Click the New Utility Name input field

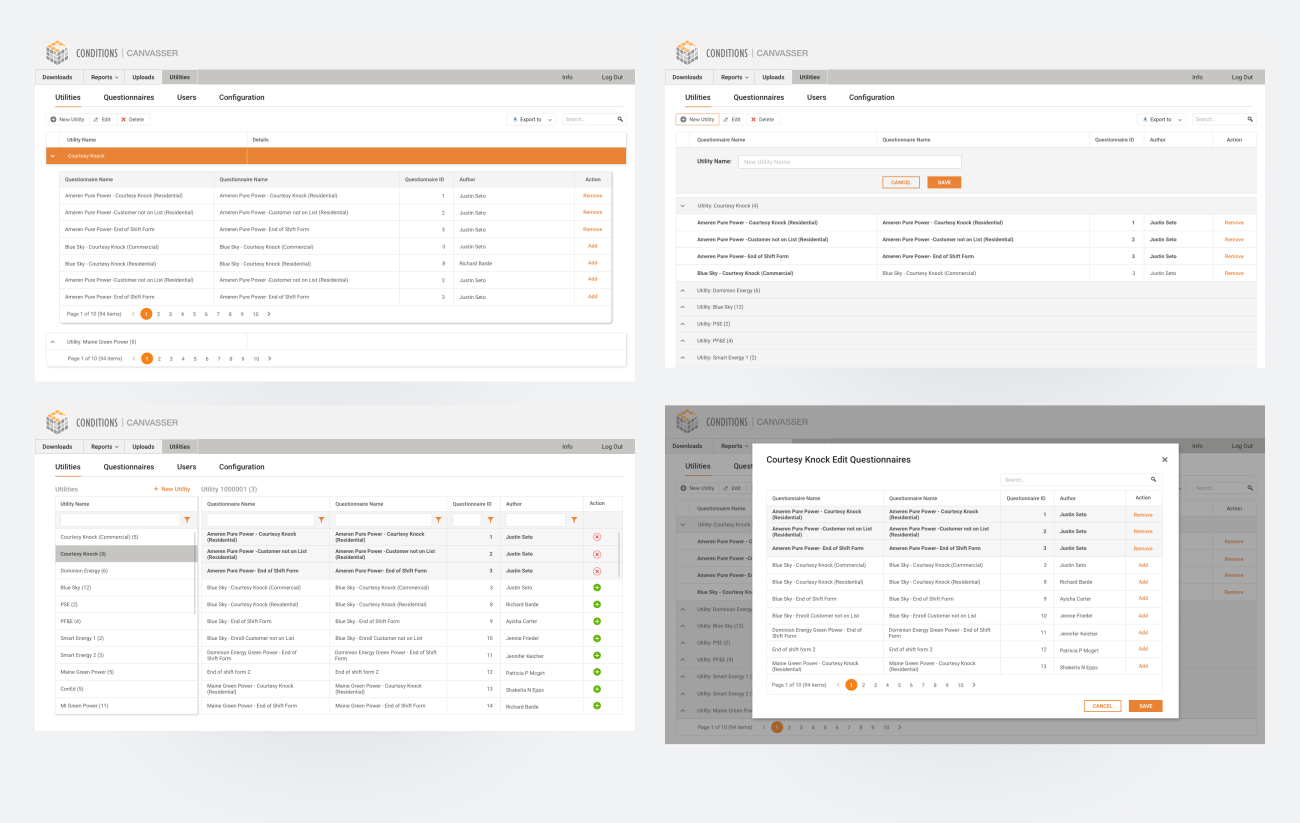(849, 162)
